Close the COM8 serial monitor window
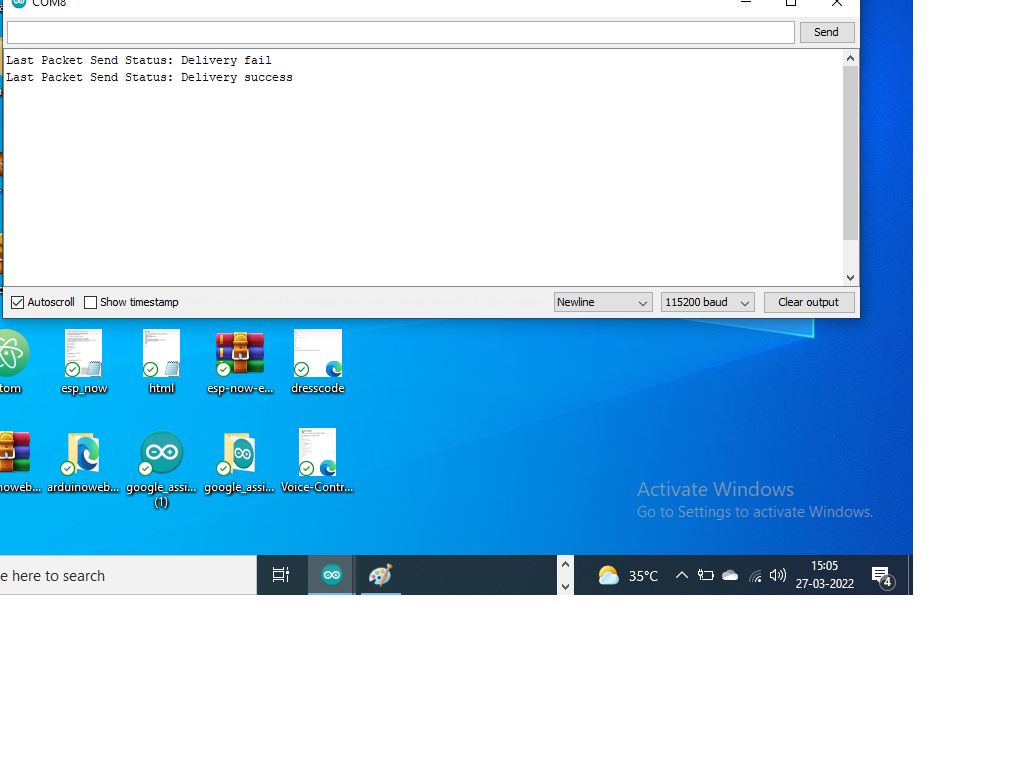Image resolution: width=1024 pixels, height=768 pixels. pyautogui.click(x=837, y=3)
